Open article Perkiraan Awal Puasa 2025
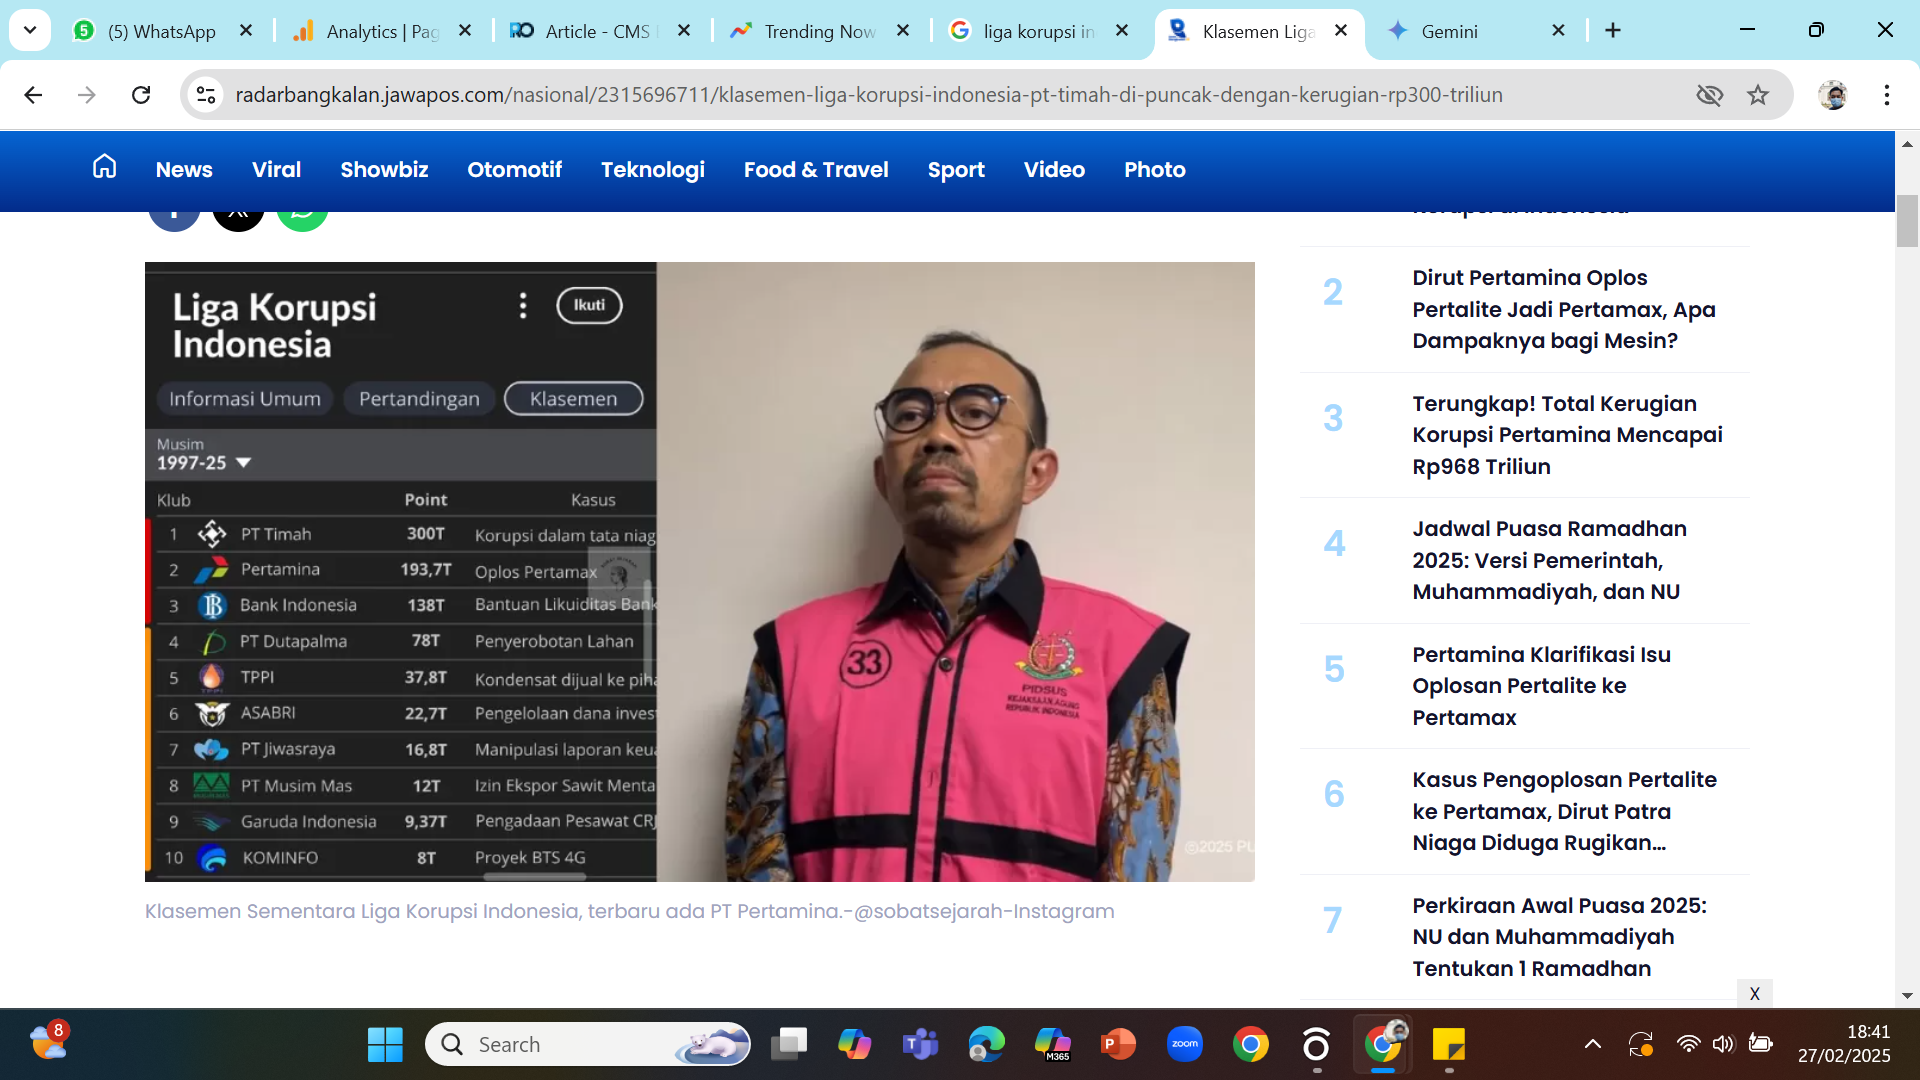 coord(1559,937)
